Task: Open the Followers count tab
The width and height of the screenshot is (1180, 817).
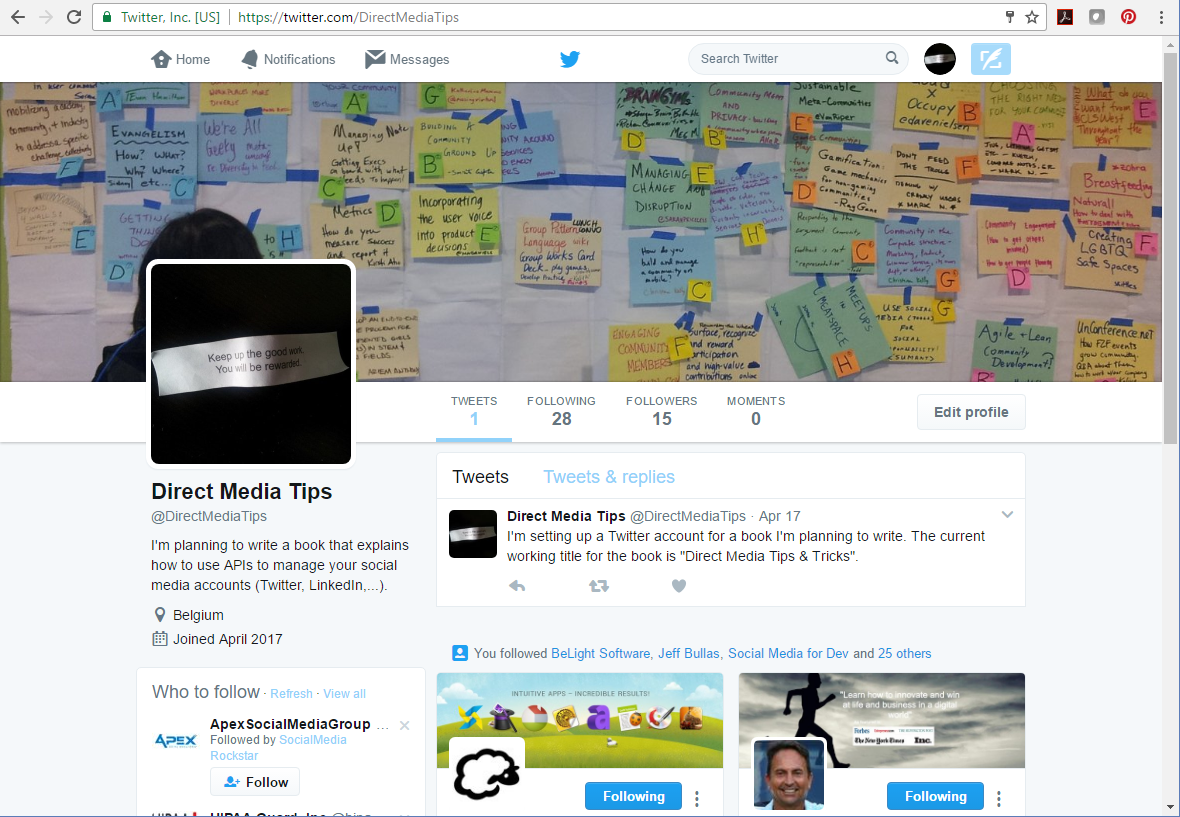Action: click(661, 412)
